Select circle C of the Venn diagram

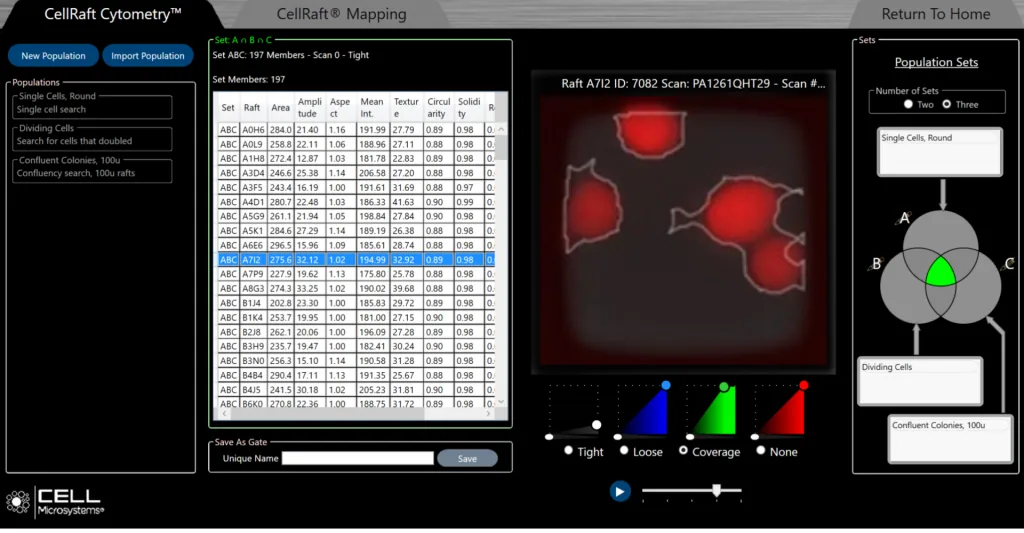tap(980, 294)
